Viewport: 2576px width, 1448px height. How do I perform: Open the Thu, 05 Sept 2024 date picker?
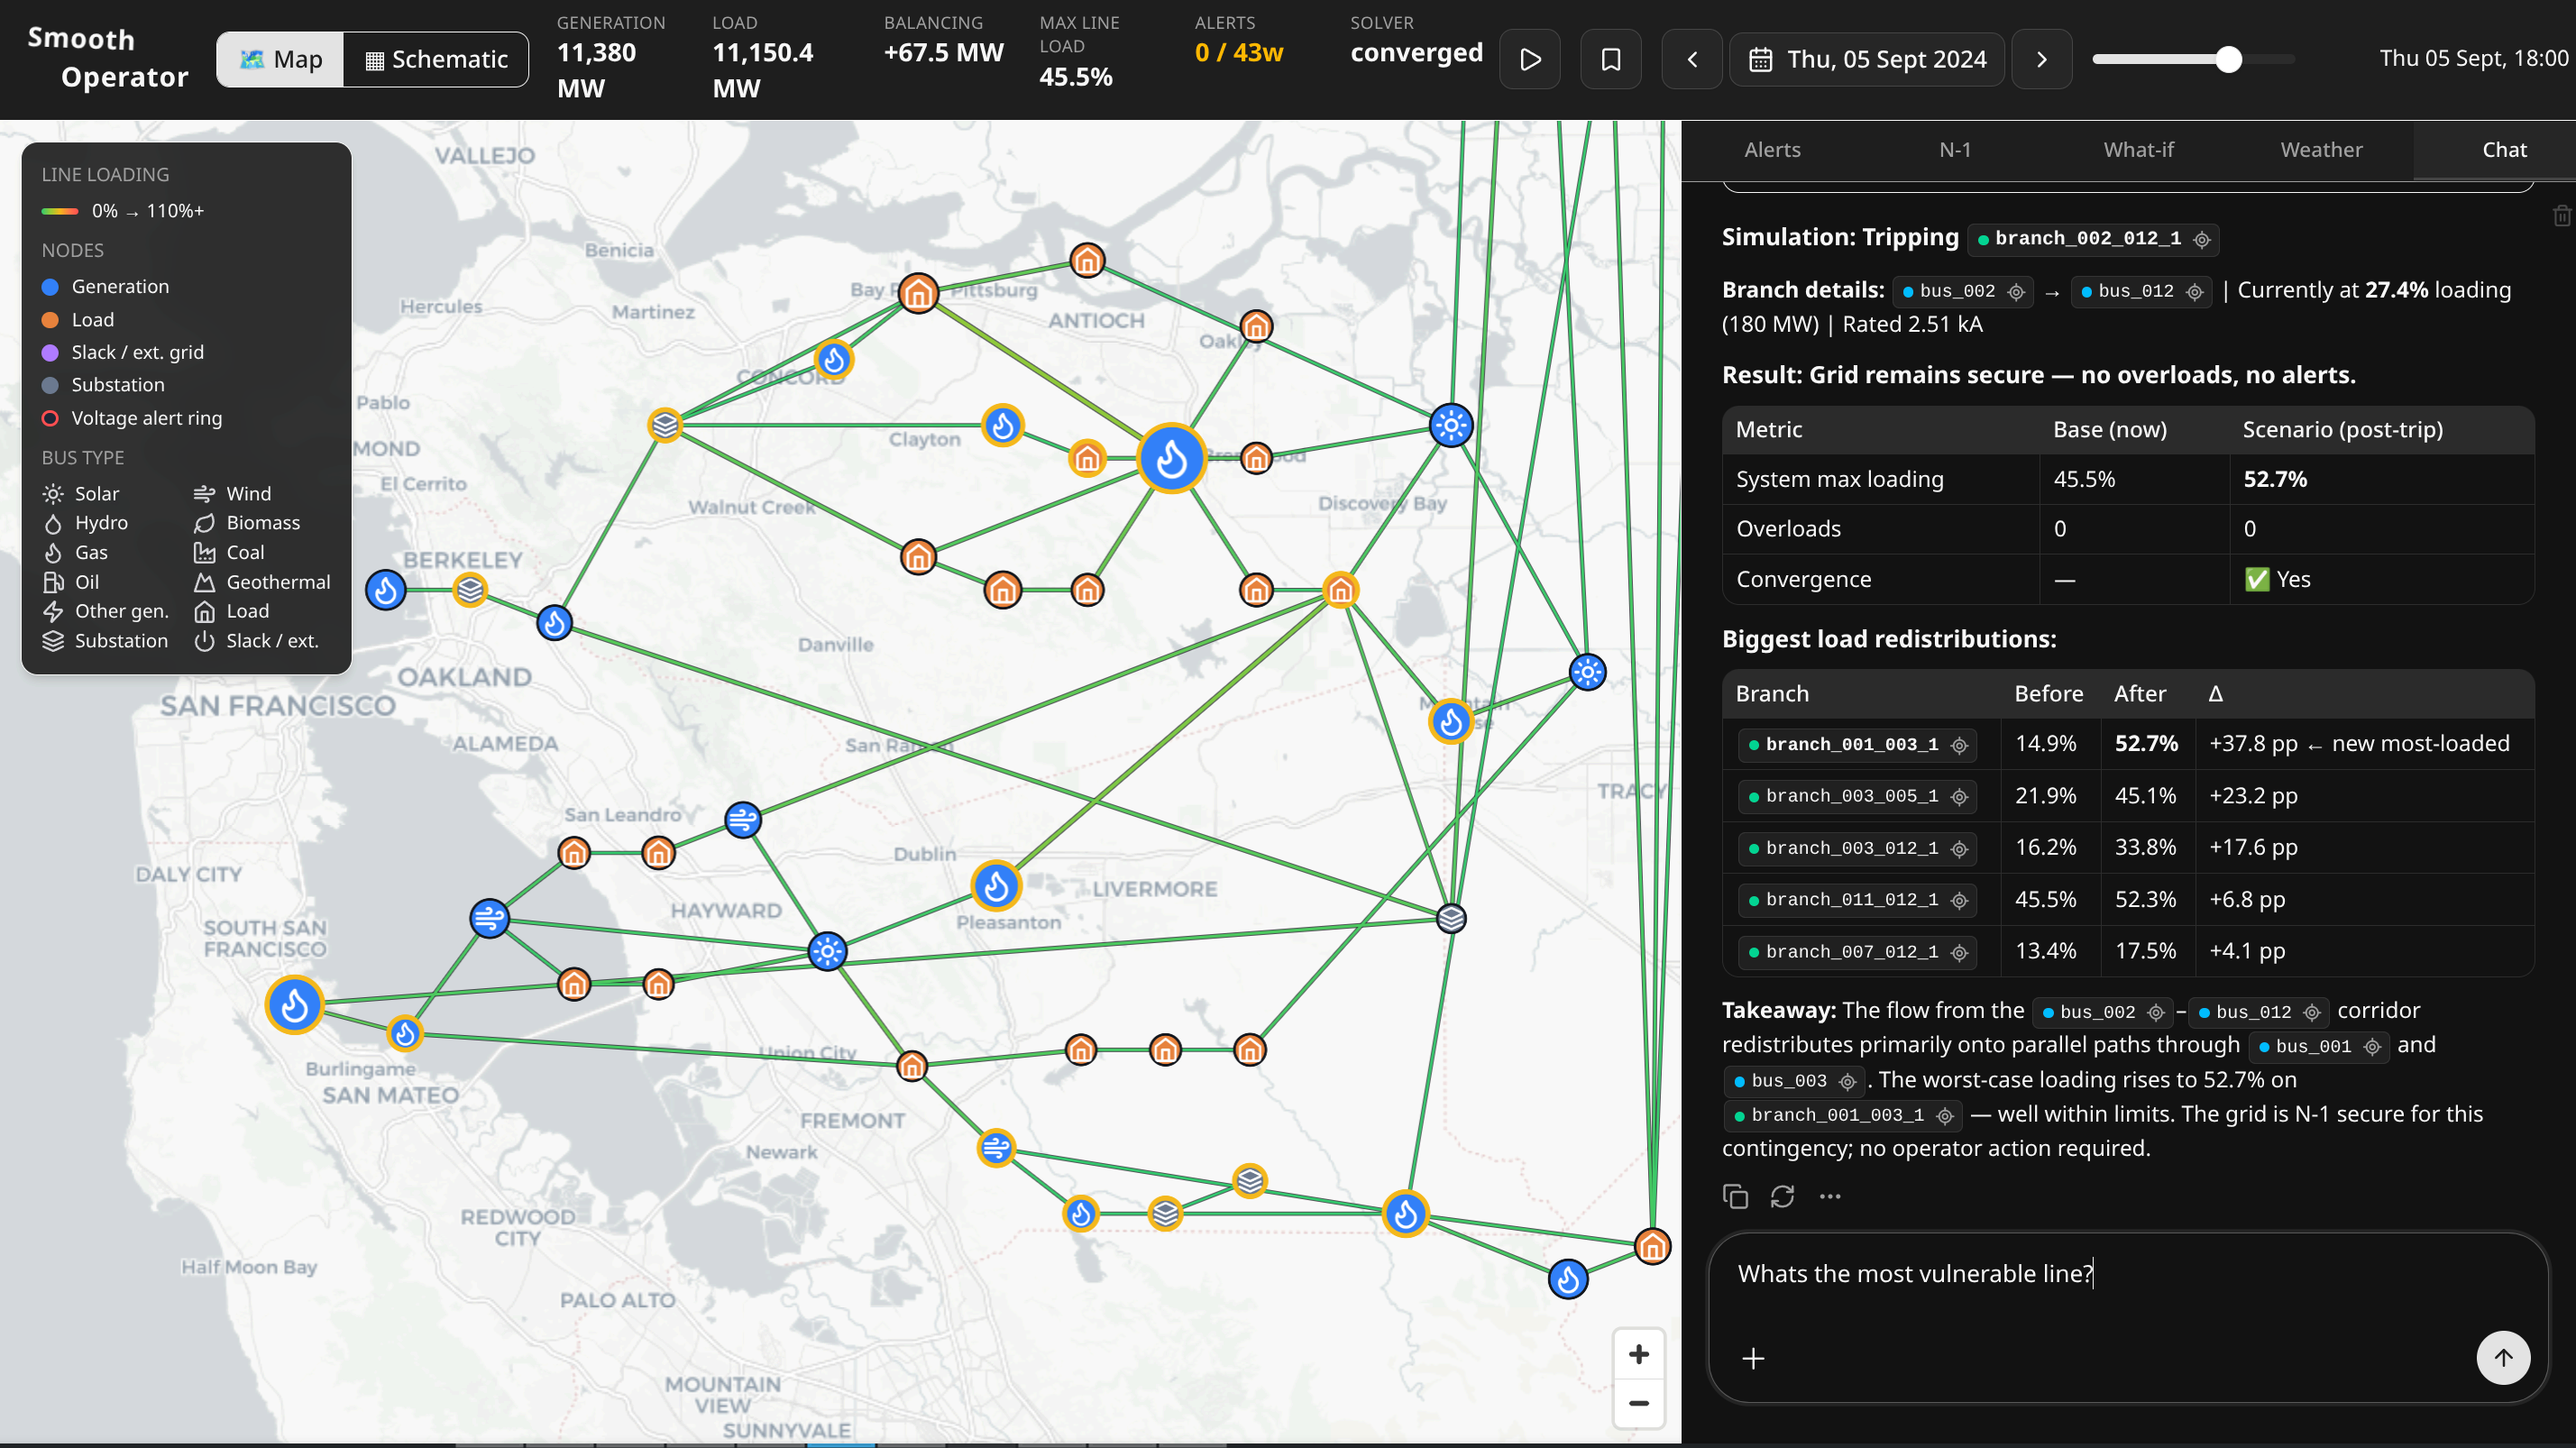(1867, 60)
